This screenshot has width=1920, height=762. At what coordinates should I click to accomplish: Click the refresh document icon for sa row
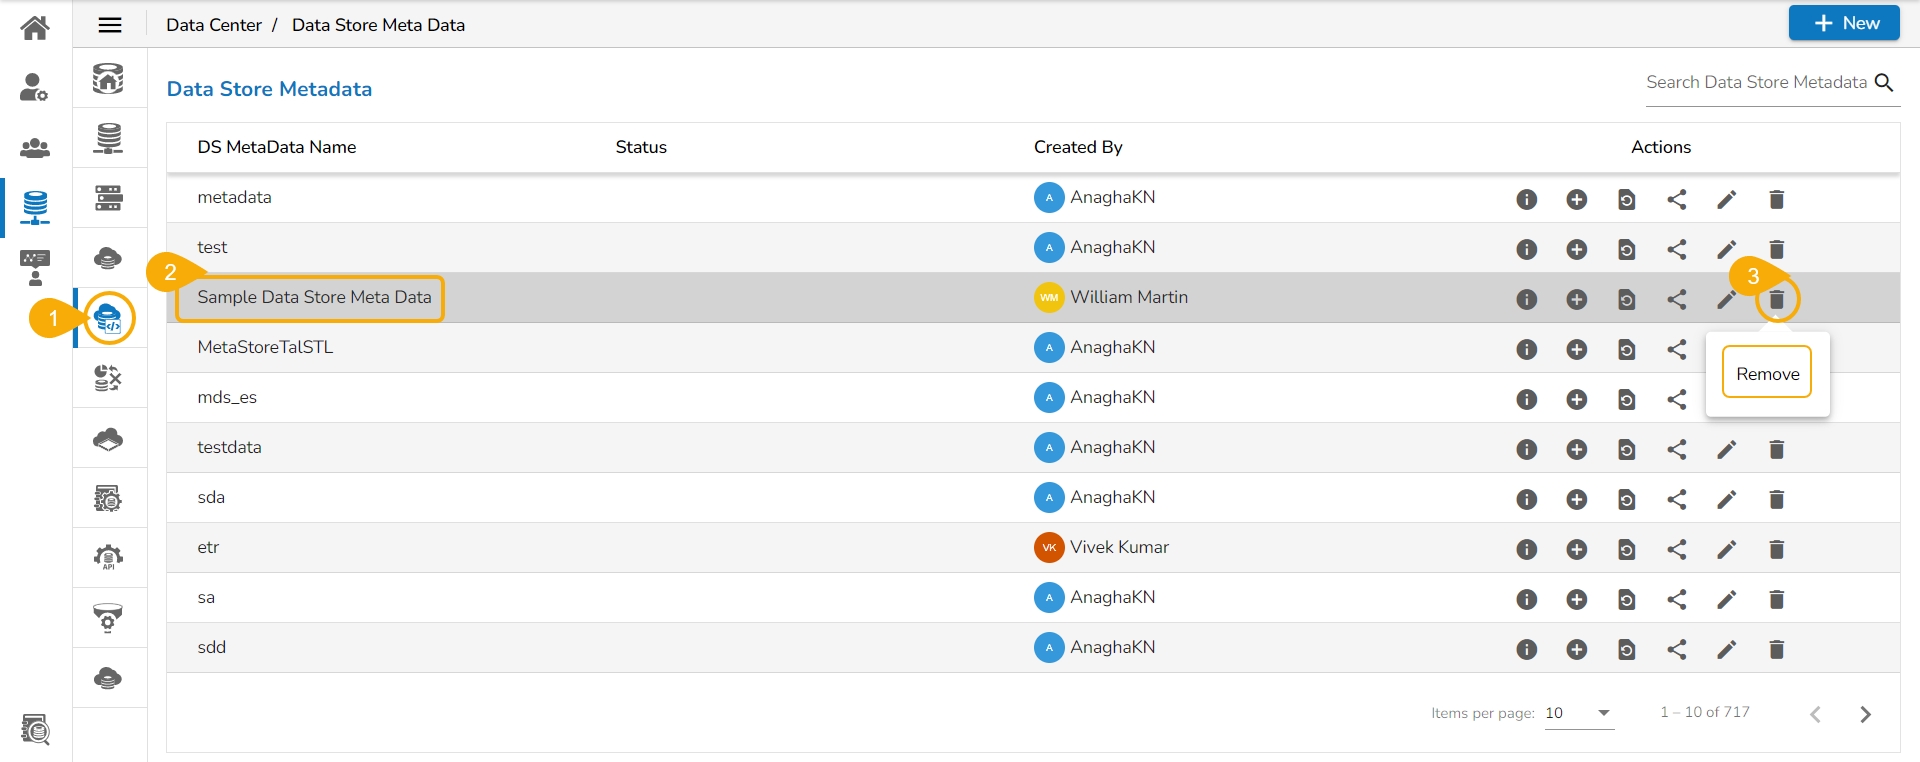coord(1626,600)
